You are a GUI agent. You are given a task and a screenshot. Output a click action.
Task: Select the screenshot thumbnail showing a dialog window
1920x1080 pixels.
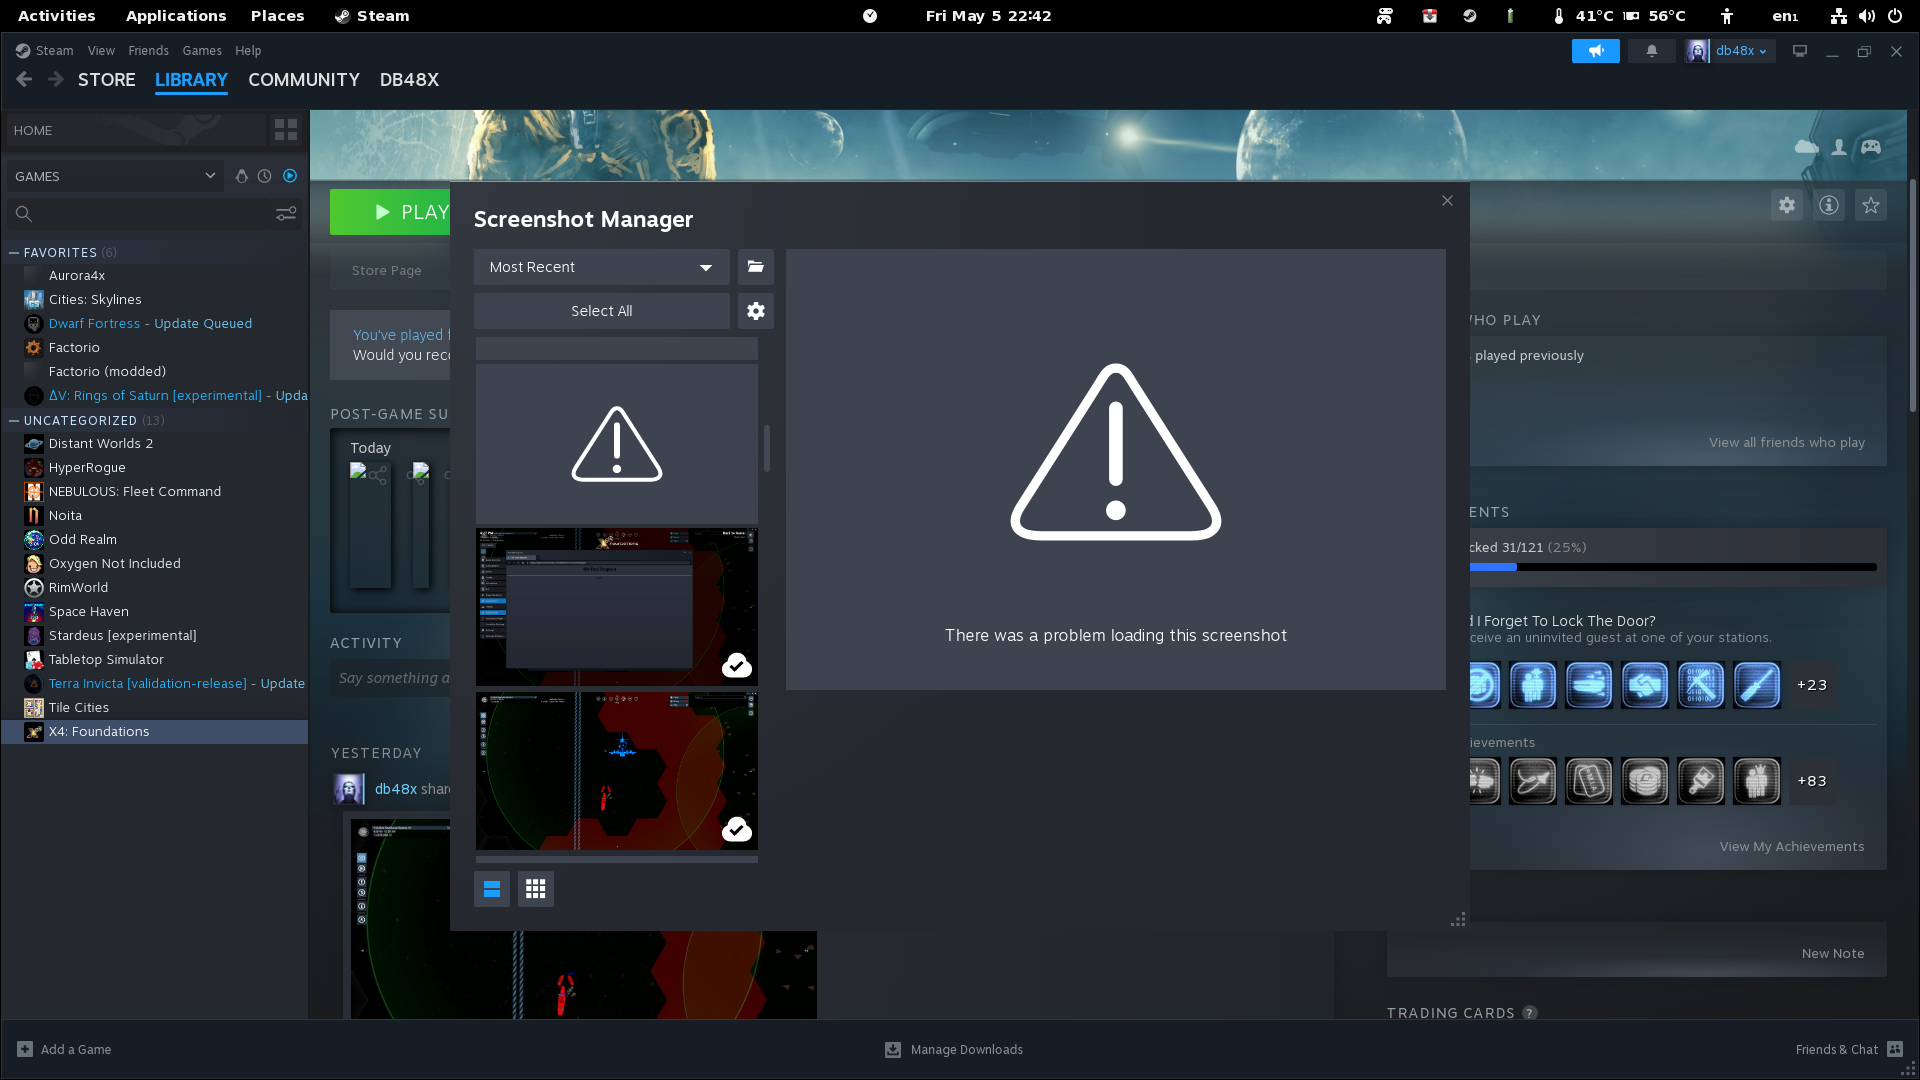(x=616, y=607)
